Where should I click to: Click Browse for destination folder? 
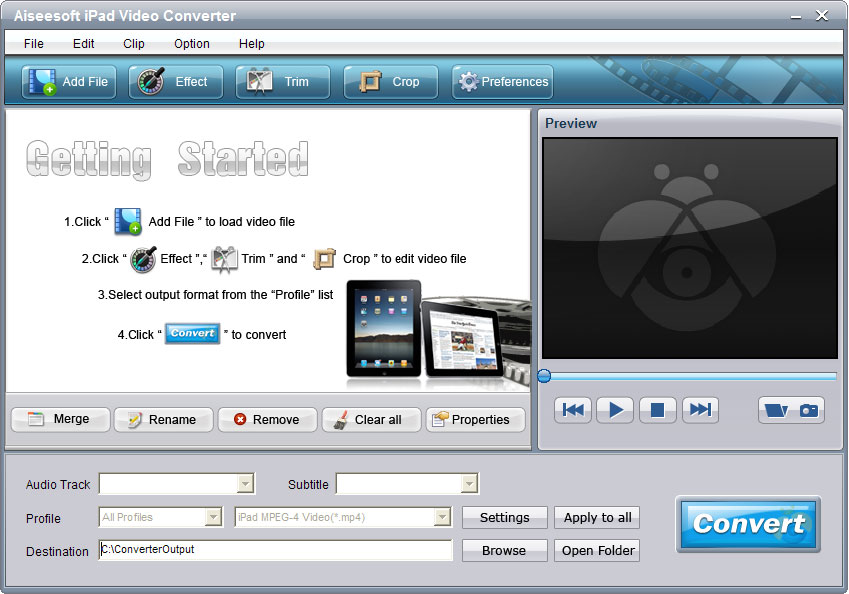(504, 550)
